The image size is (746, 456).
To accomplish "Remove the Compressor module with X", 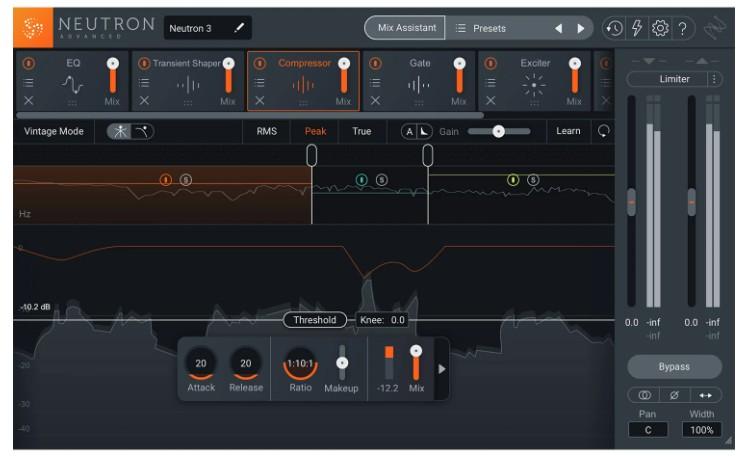I will point(260,100).
